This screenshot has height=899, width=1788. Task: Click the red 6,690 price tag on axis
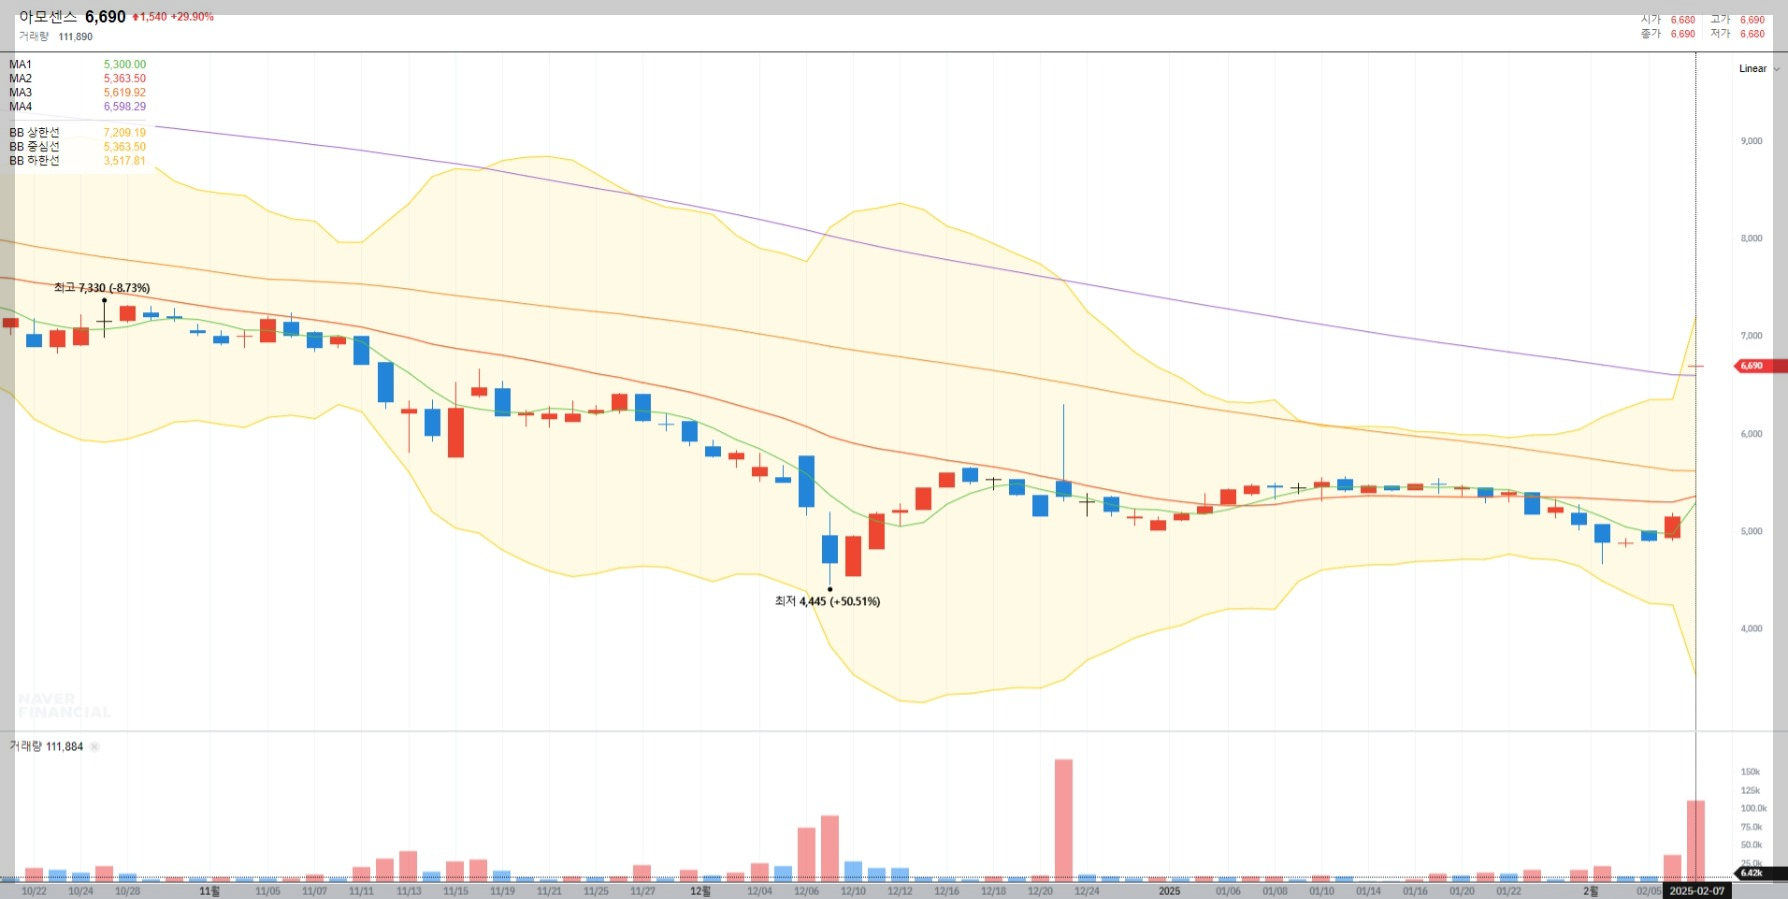[x=1760, y=366]
